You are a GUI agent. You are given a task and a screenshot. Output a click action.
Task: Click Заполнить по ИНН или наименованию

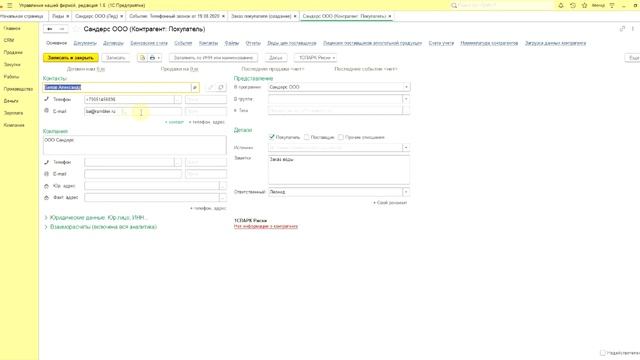pyautogui.click(x=213, y=58)
